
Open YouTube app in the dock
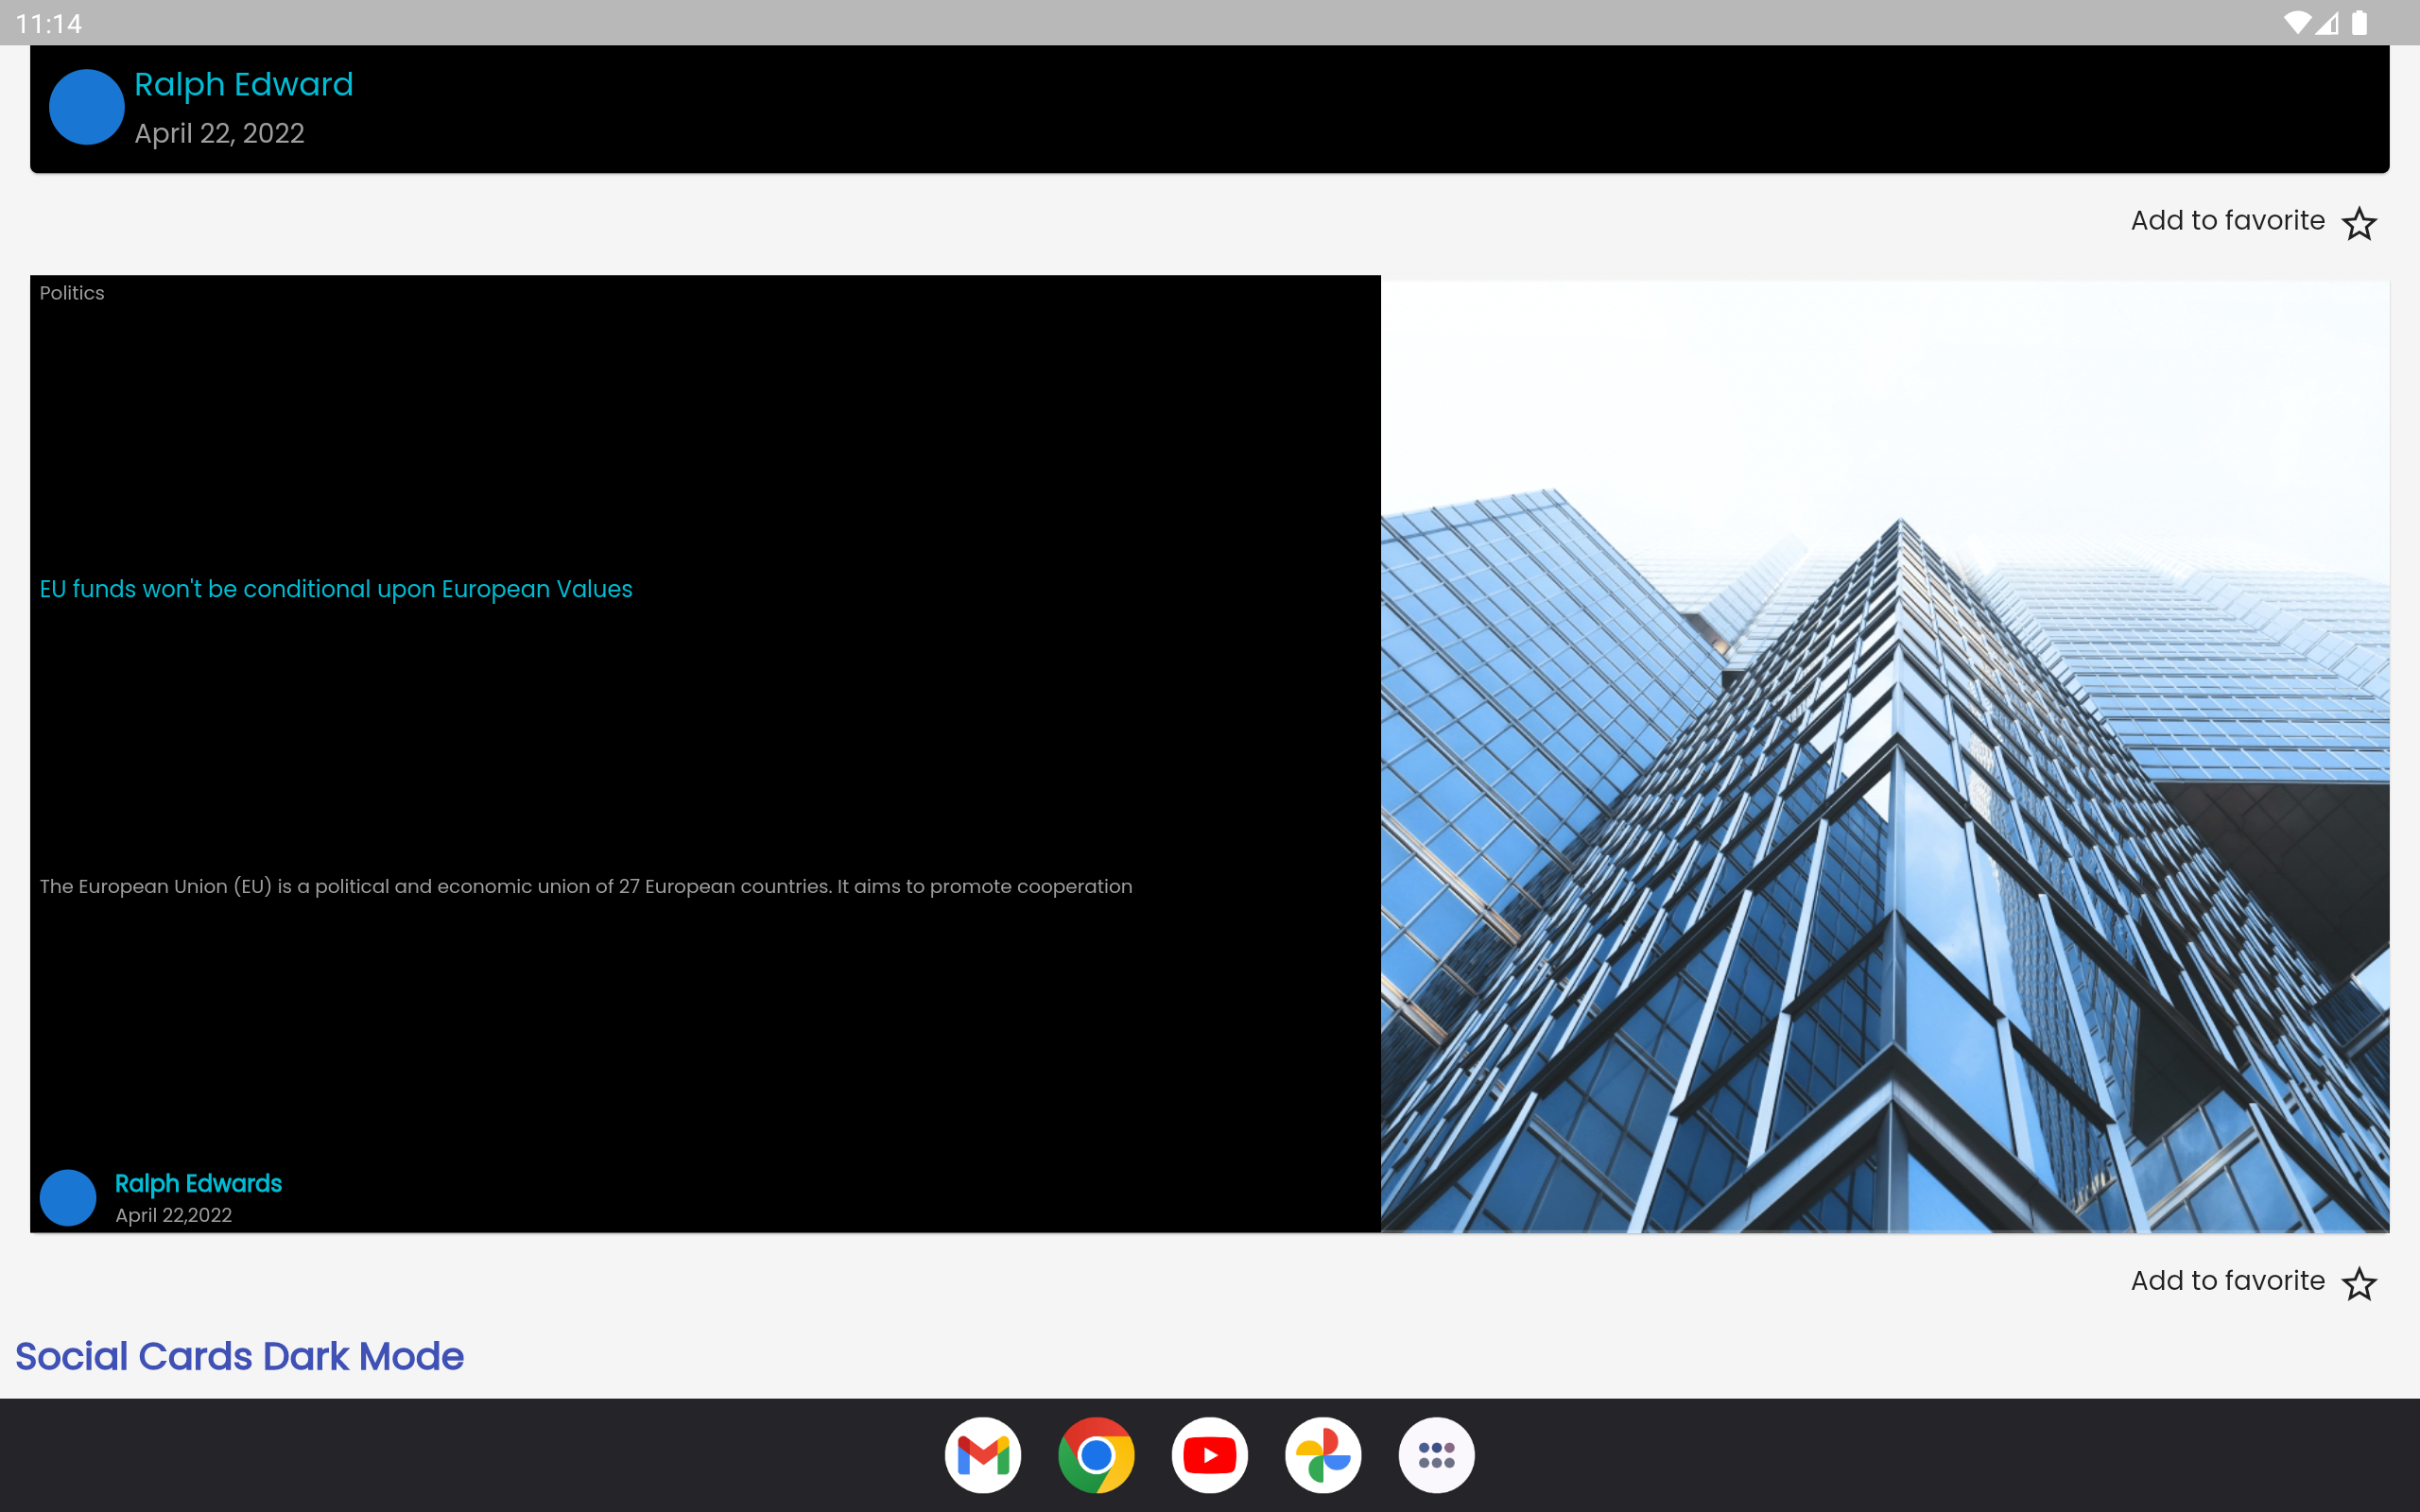[x=1209, y=1454]
